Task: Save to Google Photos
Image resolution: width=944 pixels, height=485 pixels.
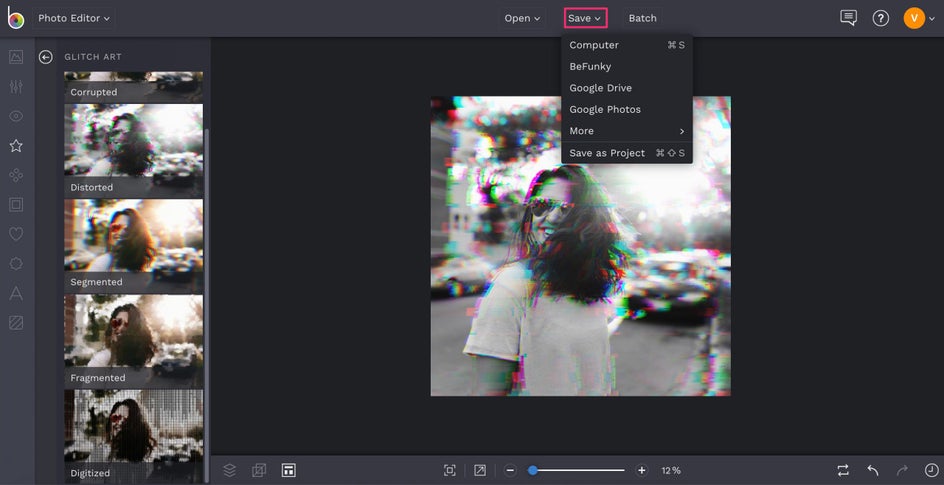Action: (x=627, y=110)
